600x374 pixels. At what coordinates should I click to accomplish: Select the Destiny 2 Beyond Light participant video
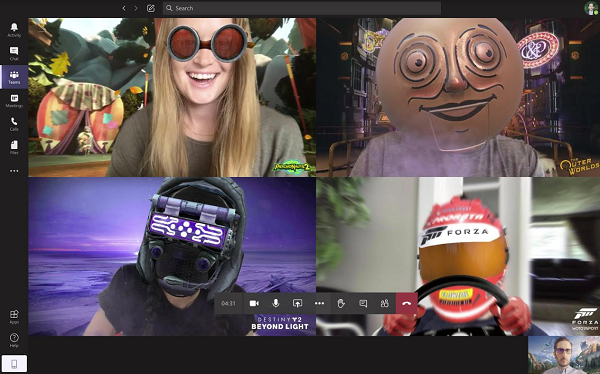[x=172, y=256]
